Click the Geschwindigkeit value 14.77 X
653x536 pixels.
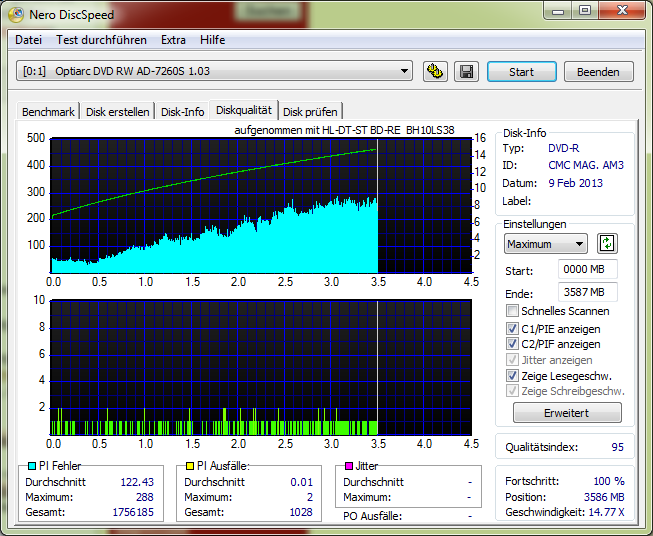[x=606, y=512]
